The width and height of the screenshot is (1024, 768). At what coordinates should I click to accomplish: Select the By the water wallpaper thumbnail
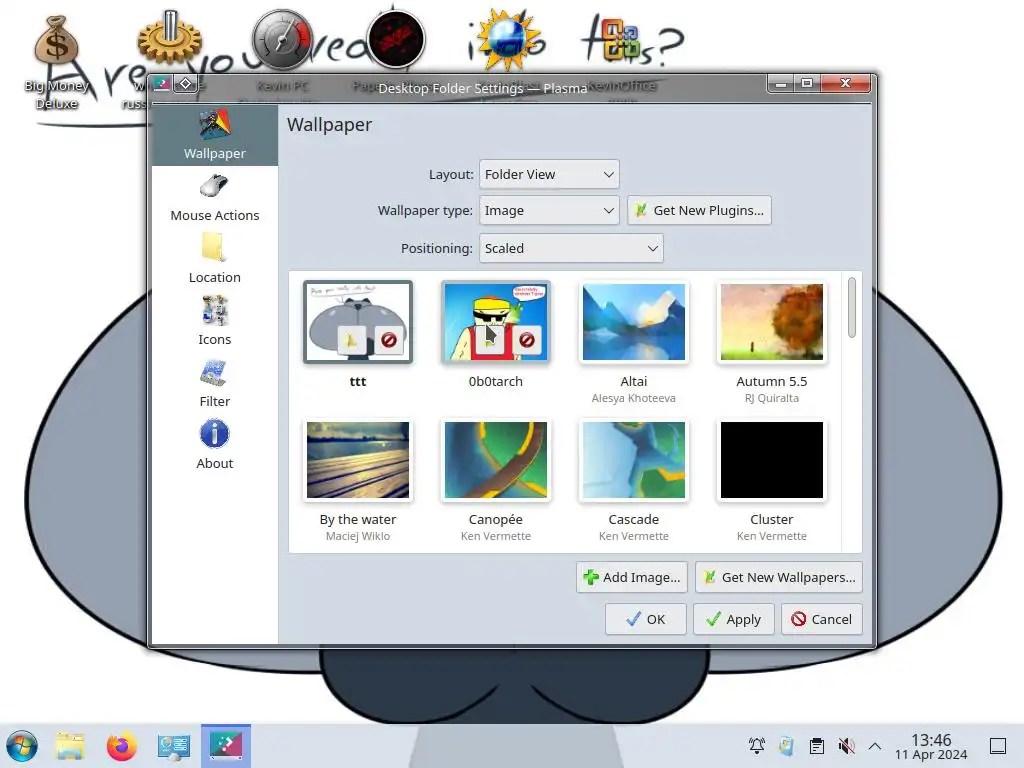pos(358,460)
